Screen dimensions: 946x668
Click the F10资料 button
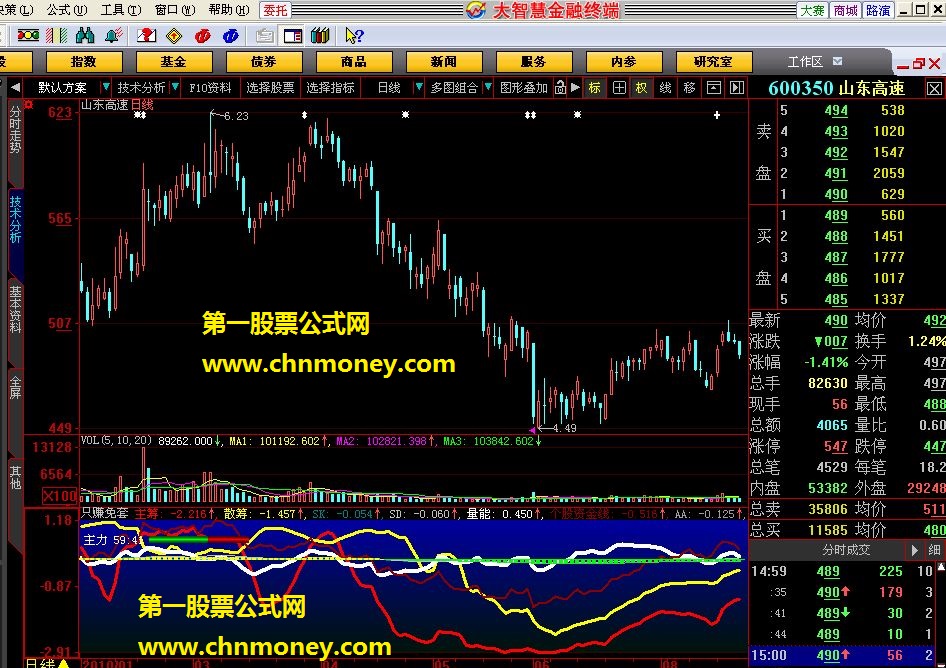[x=210, y=88]
